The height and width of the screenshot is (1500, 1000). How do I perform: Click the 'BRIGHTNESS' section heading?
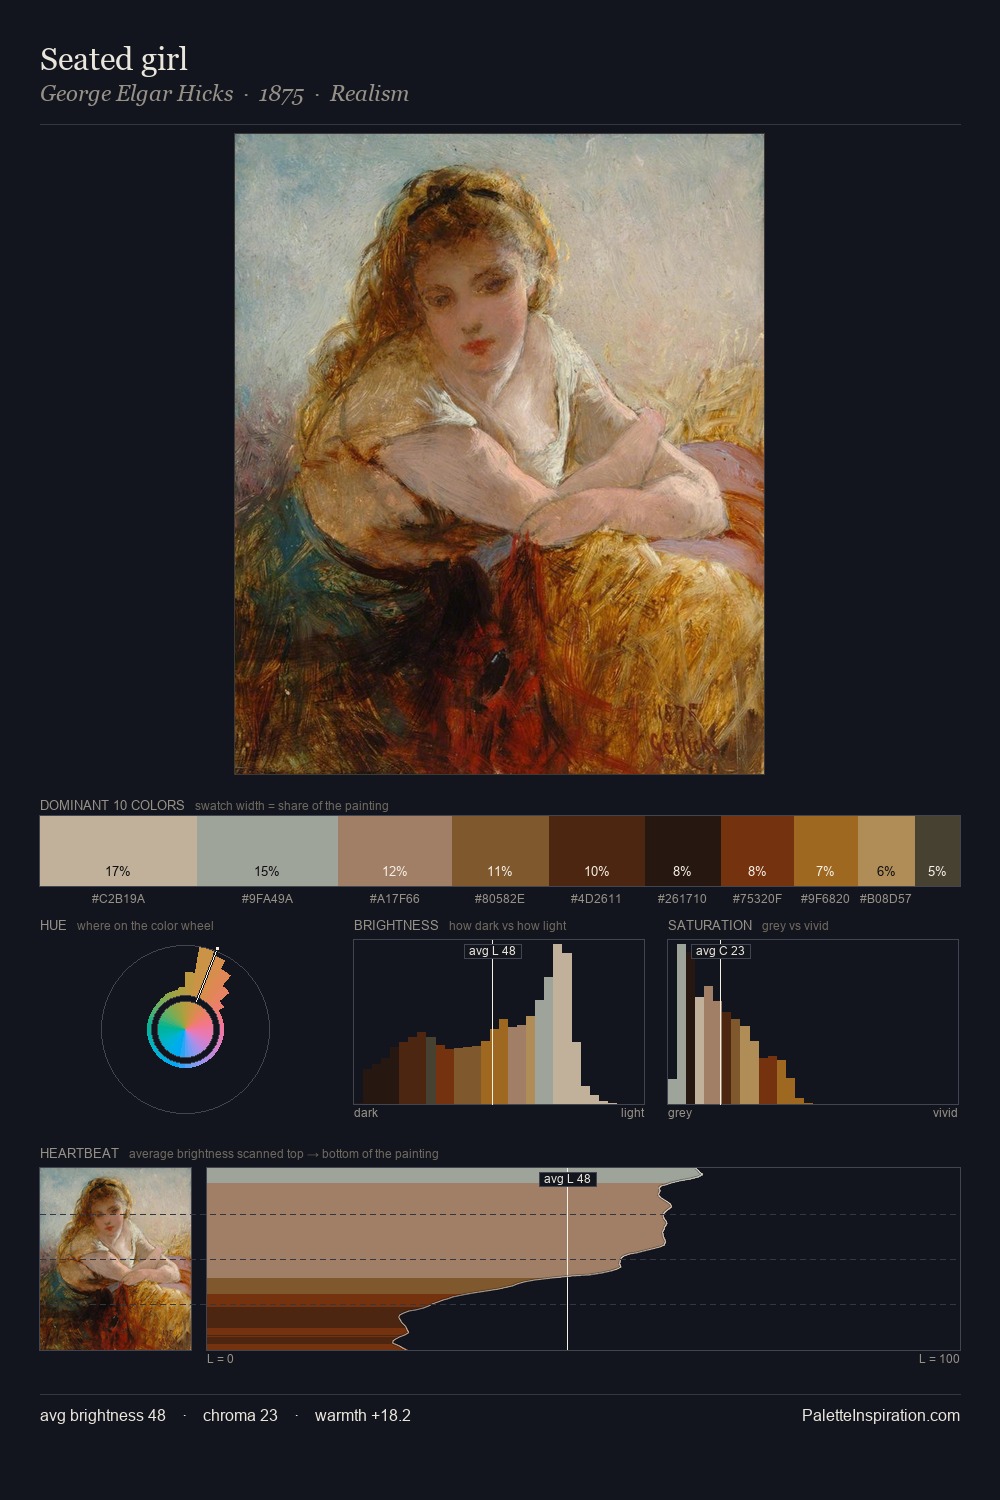396,925
